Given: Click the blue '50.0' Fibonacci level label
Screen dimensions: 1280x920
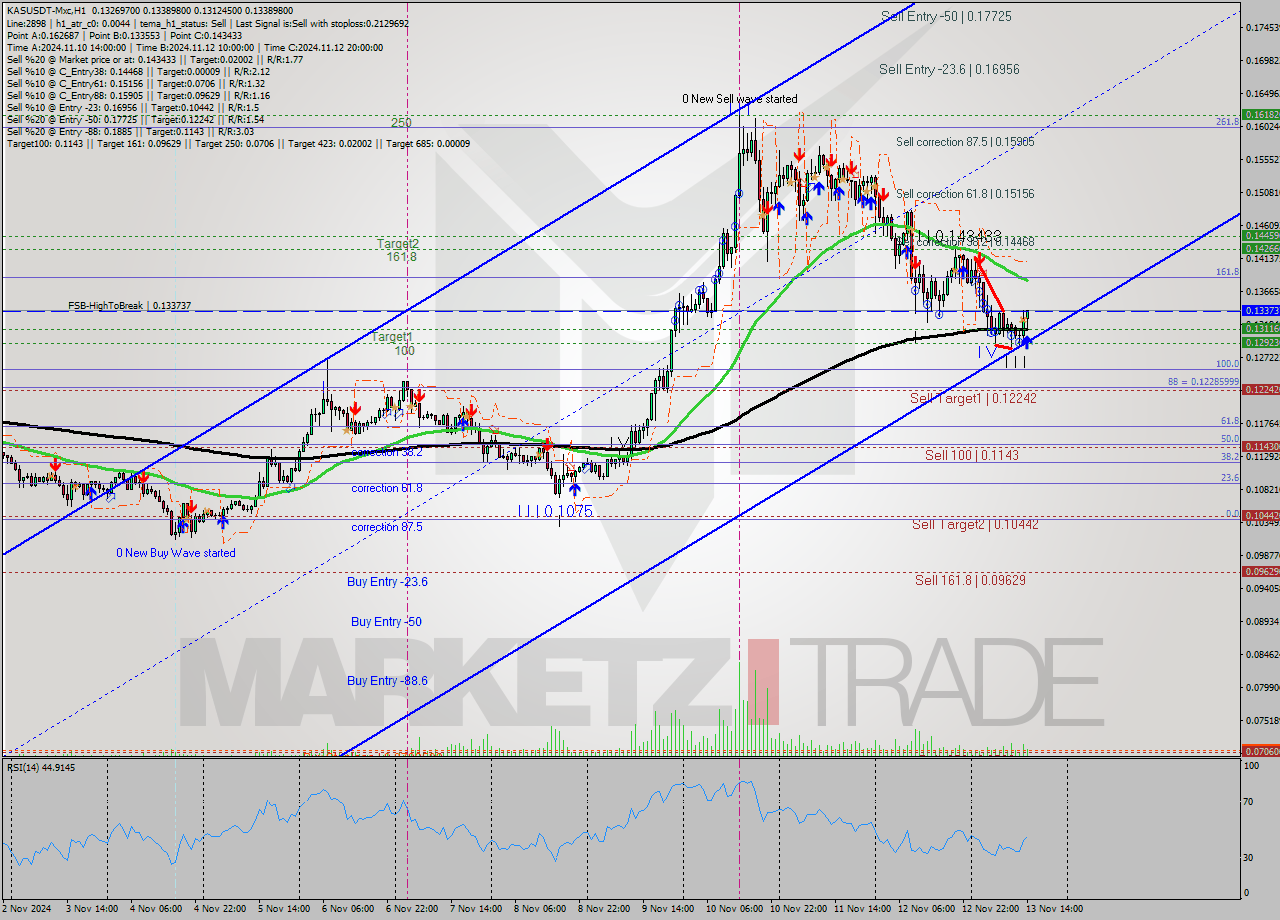Looking at the screenshot, I should click(x=1230, y=438).
